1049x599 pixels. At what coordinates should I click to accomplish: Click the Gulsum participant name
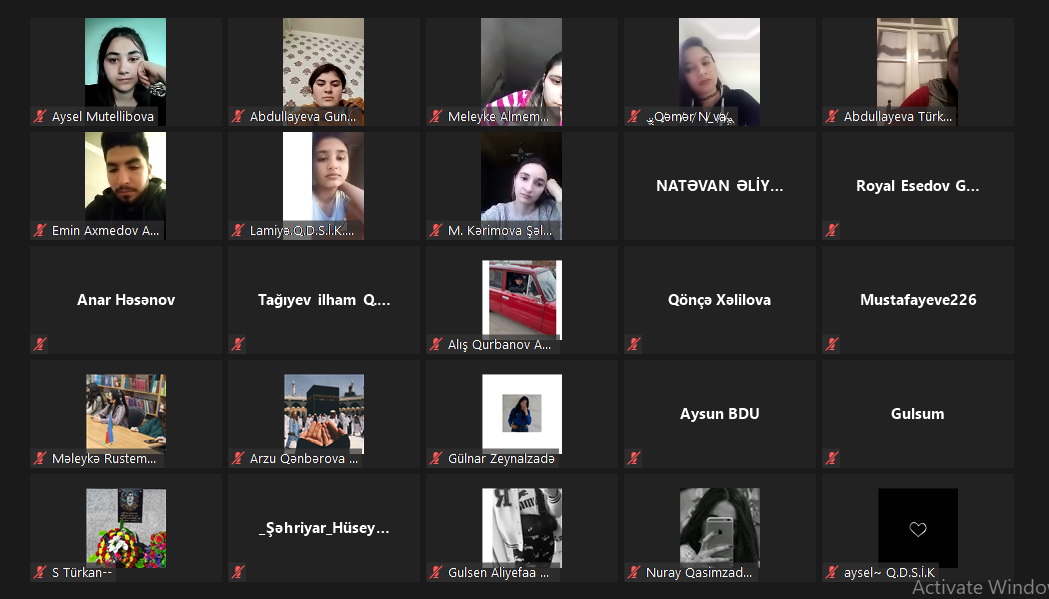pyautogui.click(x=918, y=414)
